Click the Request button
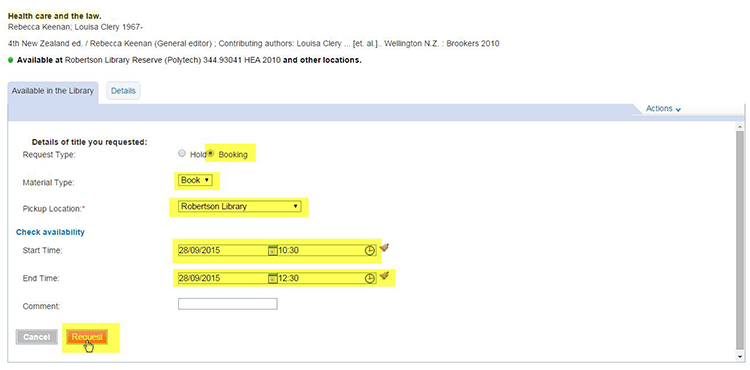The image size is (750, 370). coord(88,337)
